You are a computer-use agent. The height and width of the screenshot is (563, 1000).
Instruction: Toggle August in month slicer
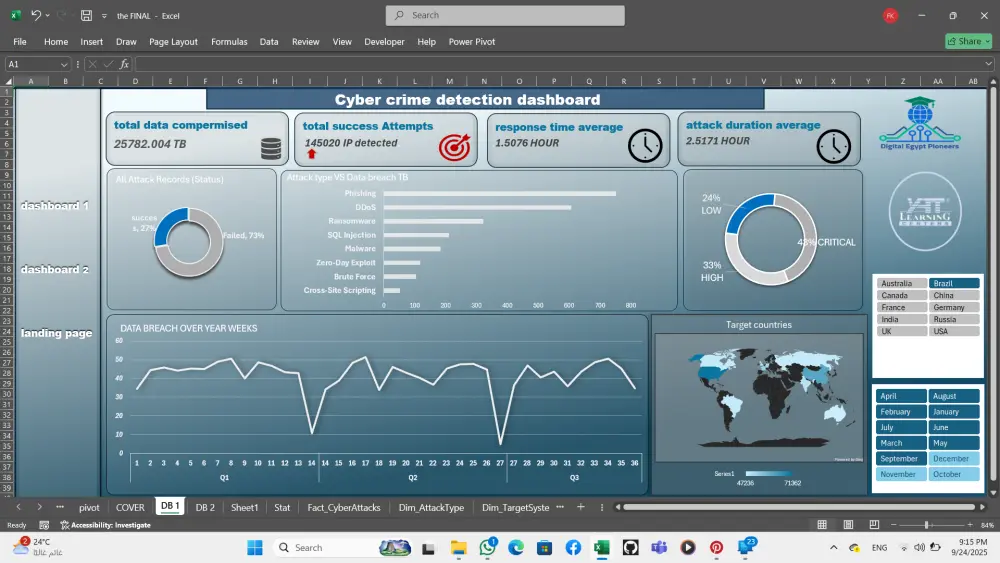[x=954, y=396]
